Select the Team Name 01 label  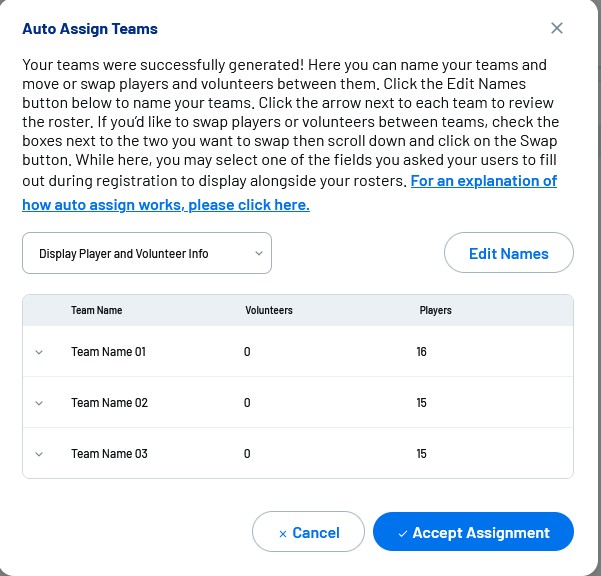tap(109, 352)
